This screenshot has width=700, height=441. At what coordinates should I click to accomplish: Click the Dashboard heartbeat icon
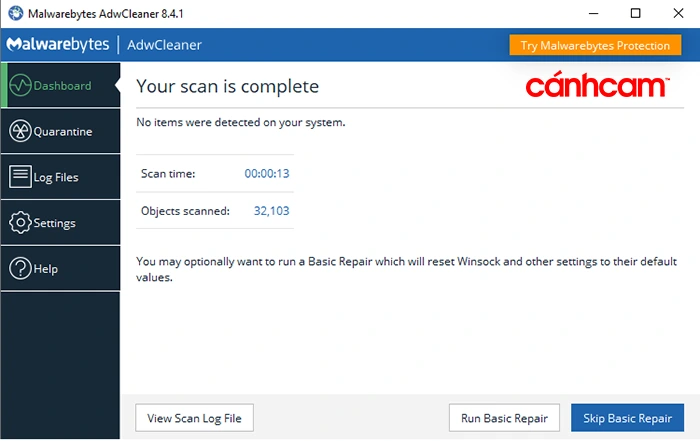pyautogui.click(x=21, y=85)
